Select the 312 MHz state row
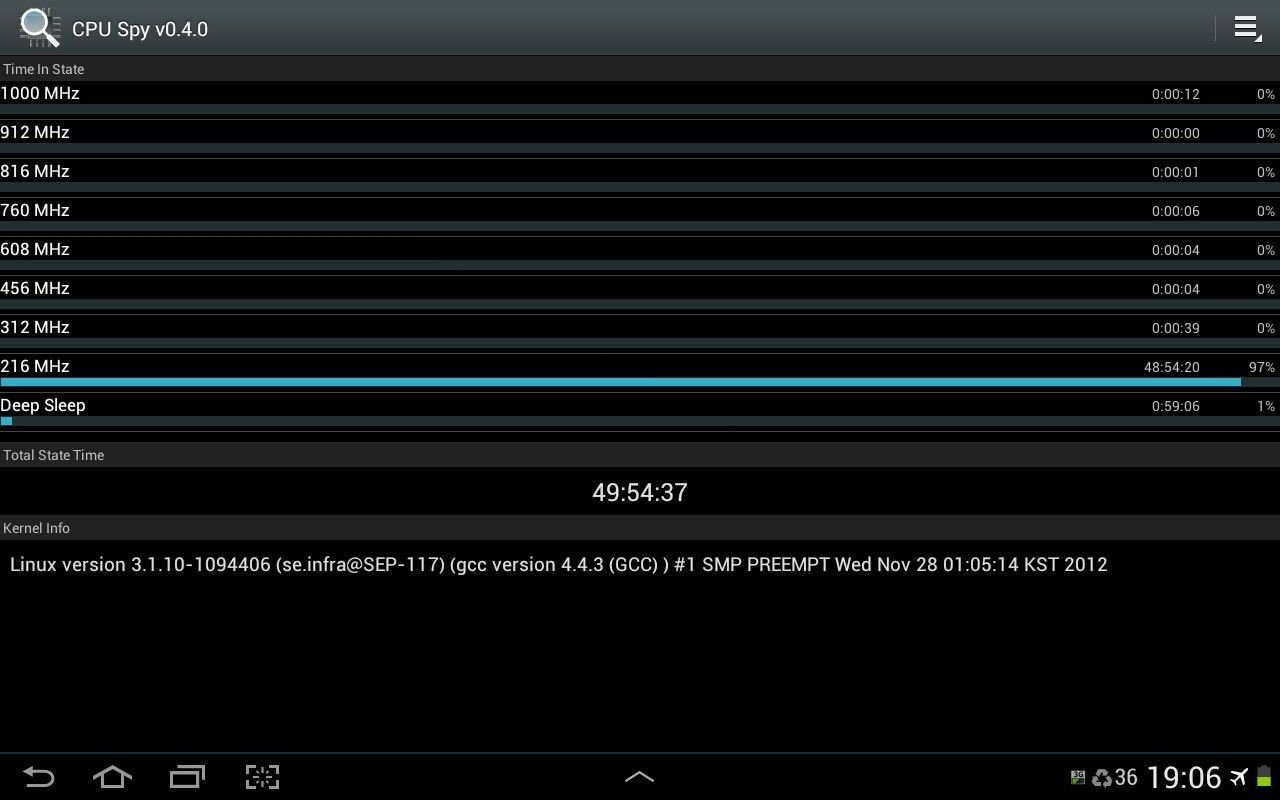Screen dimensions: 1280x800 coord(640,332)
